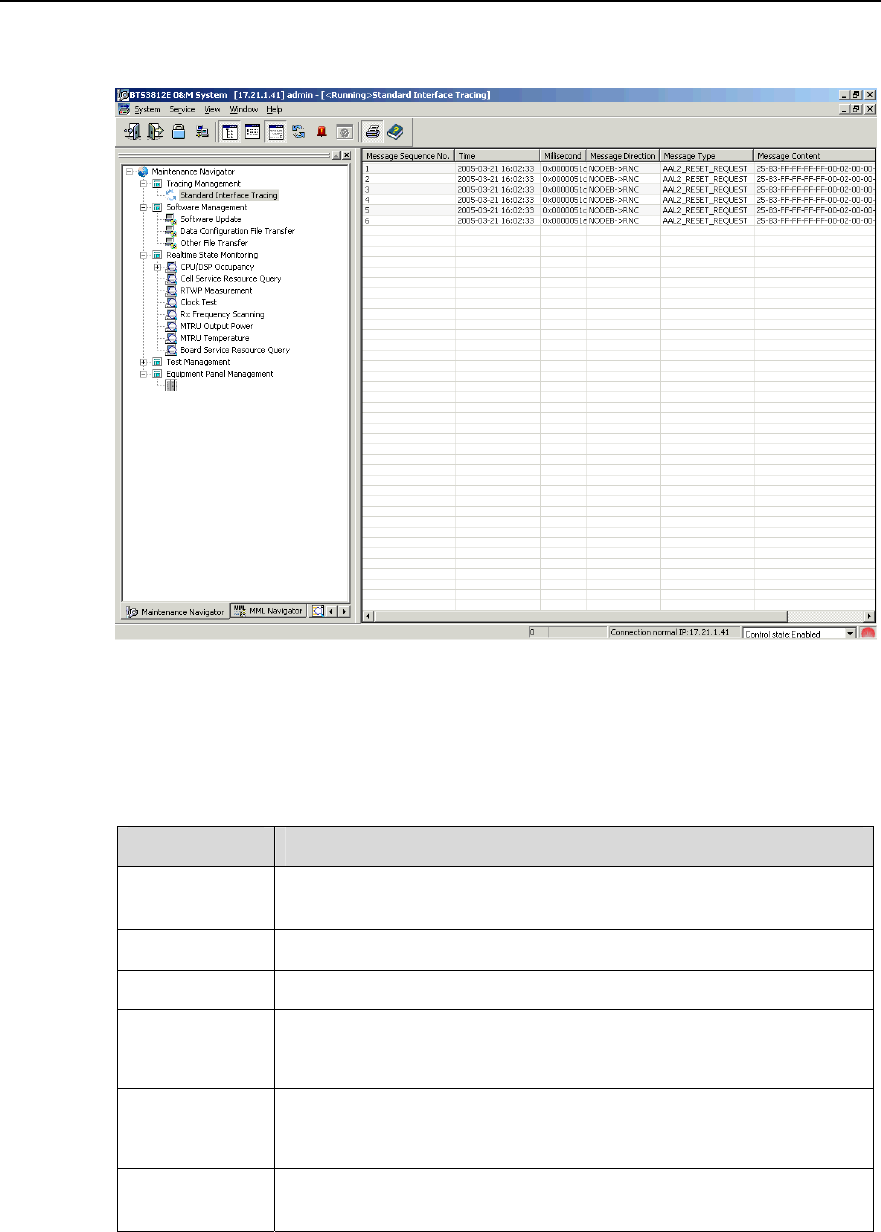881x1232 pixels.
Task: Open the System menu
Action: 147,109
